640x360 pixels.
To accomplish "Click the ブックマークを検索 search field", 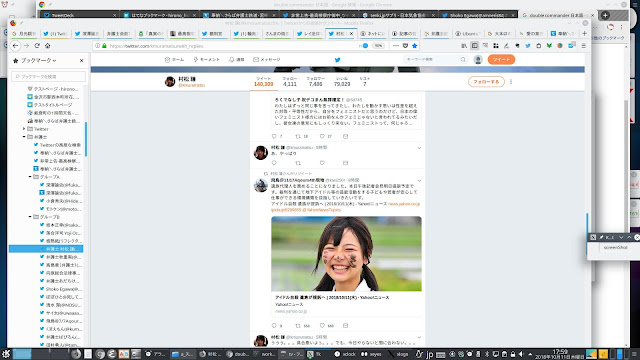I will pos(49,76).
